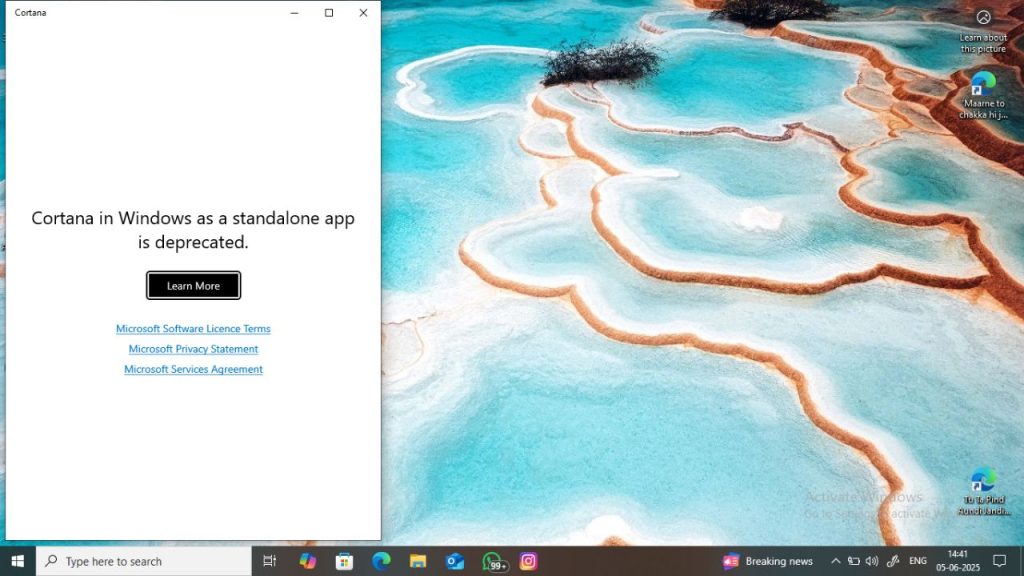Click the Learn More button in Cortana
This screenshot has width=1024, height=576.
(193, 285)
